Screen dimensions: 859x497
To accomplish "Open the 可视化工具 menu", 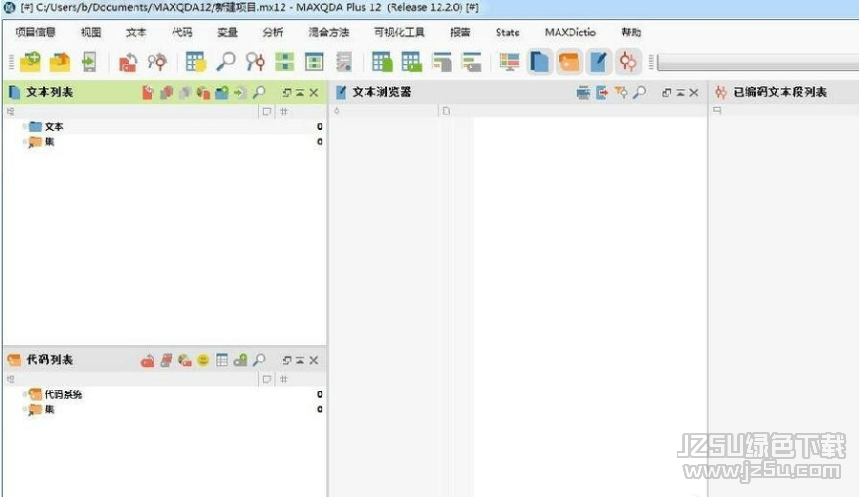I will coord(399,32).
